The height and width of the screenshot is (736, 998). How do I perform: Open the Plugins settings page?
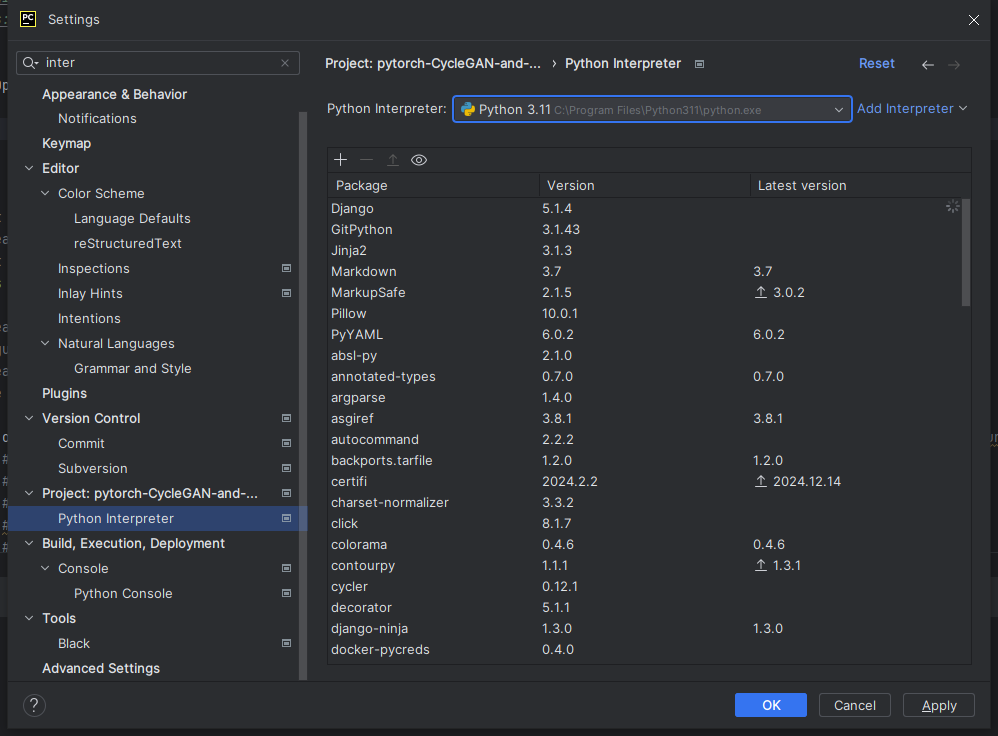pyautogui.click(x=64, y=393)
